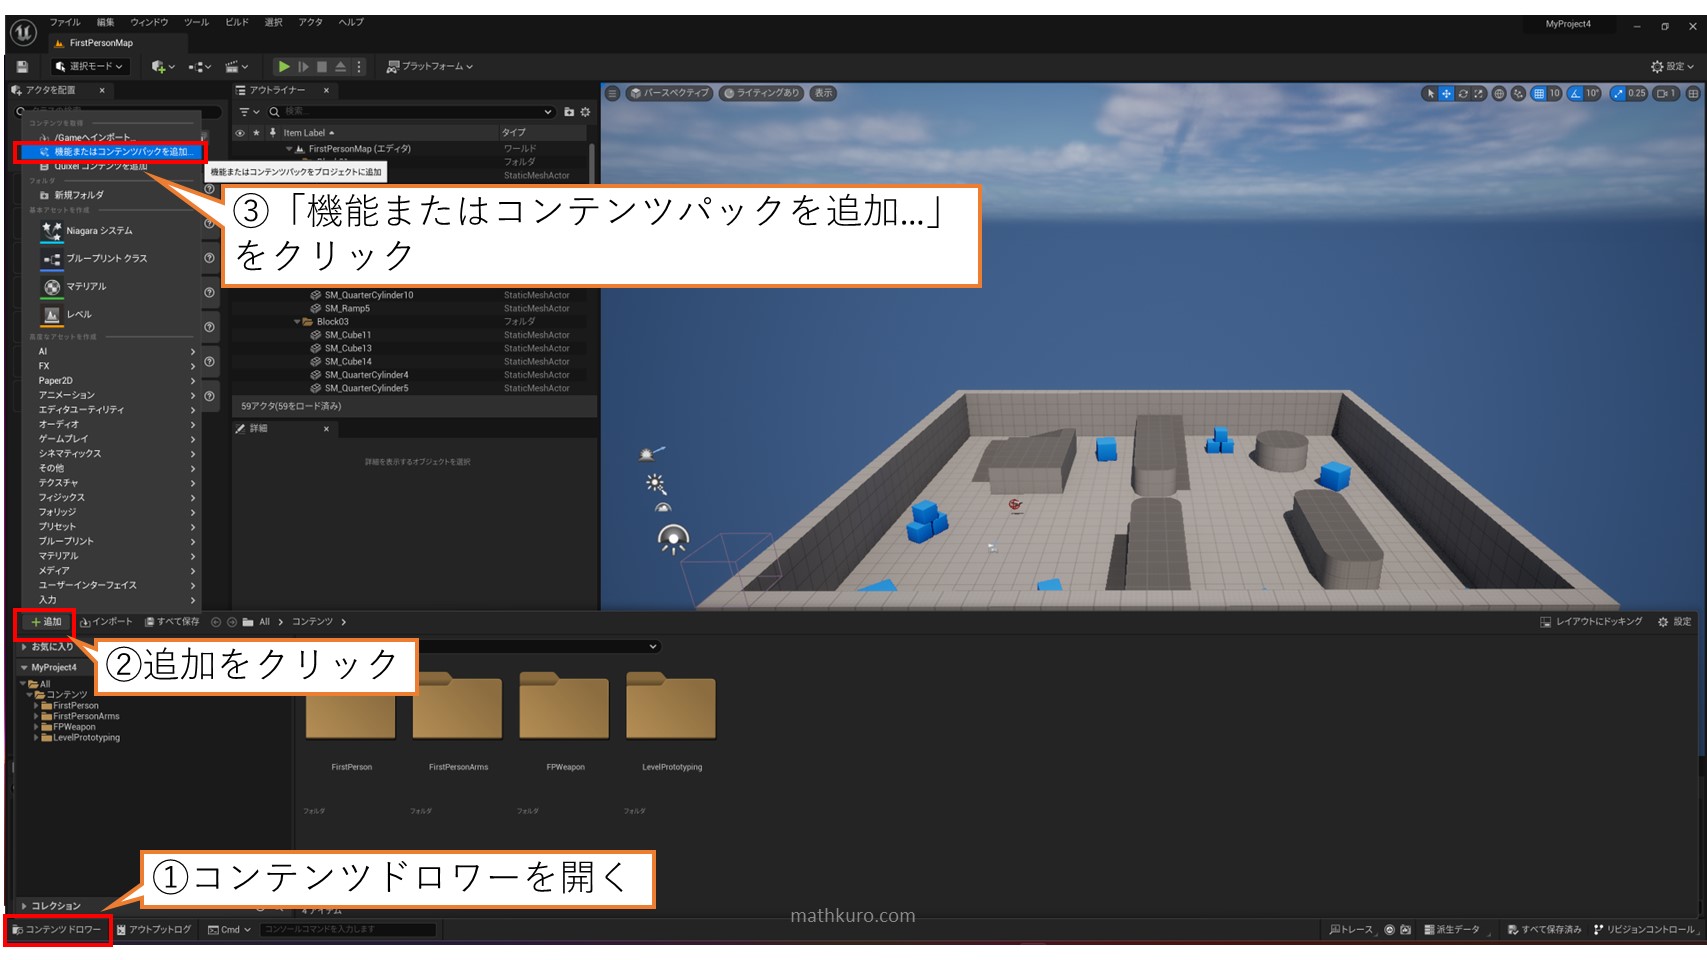Open outliner filter funnel dropdown
The width and height of the screenshot is (1707, 960).
coord(249,112)
